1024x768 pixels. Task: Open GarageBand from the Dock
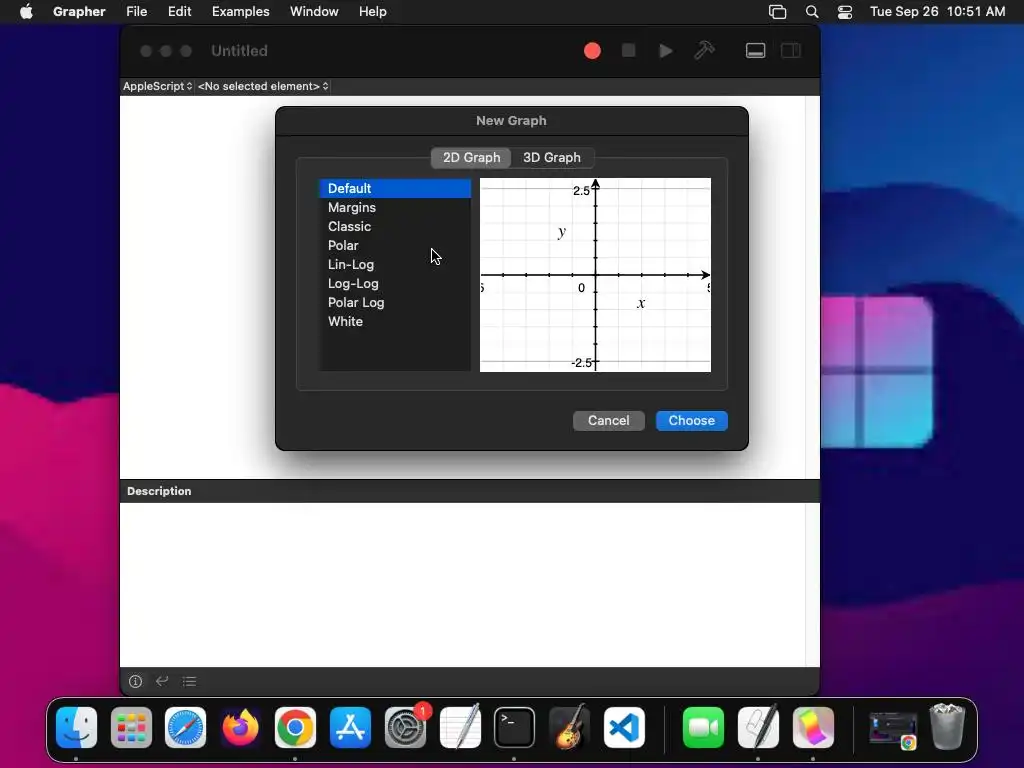pyautogui.click(x=569, y=728)
